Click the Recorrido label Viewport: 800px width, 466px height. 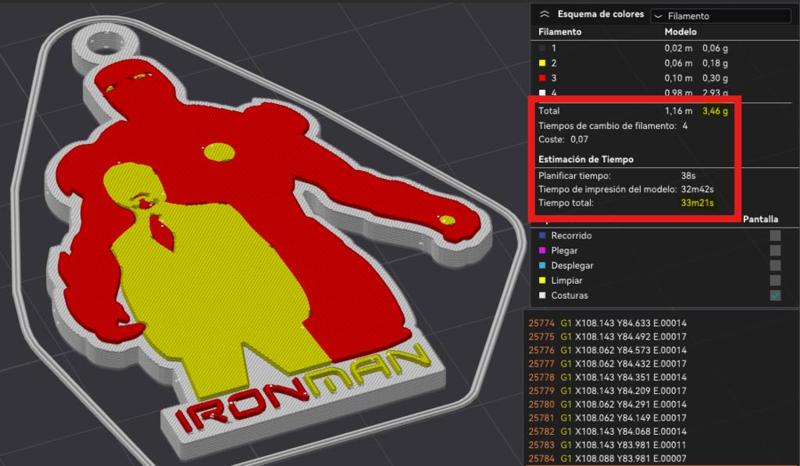(x=571, y=236)
